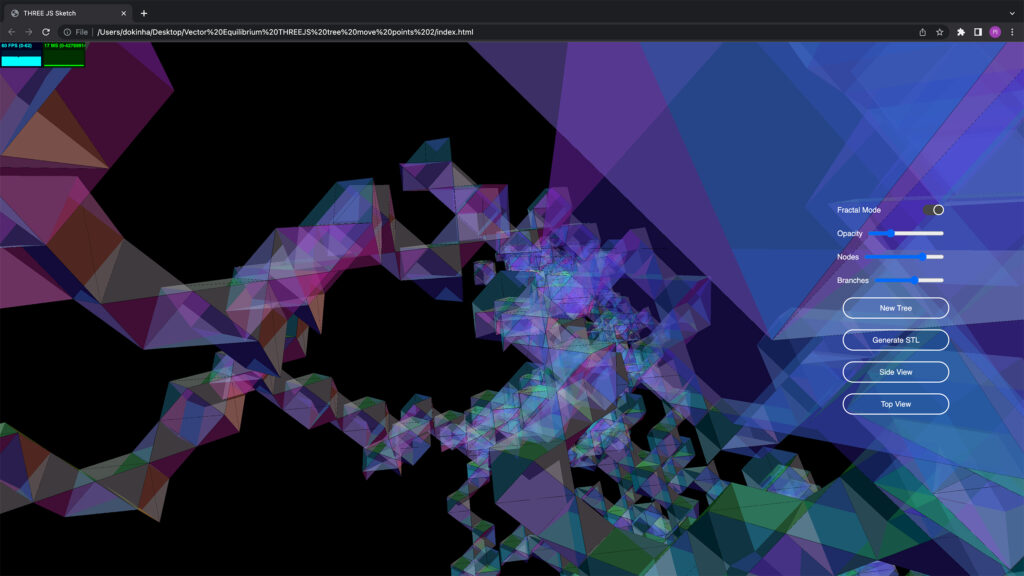Click the browser back arrow
The image size is (1024, 576).
10,31
